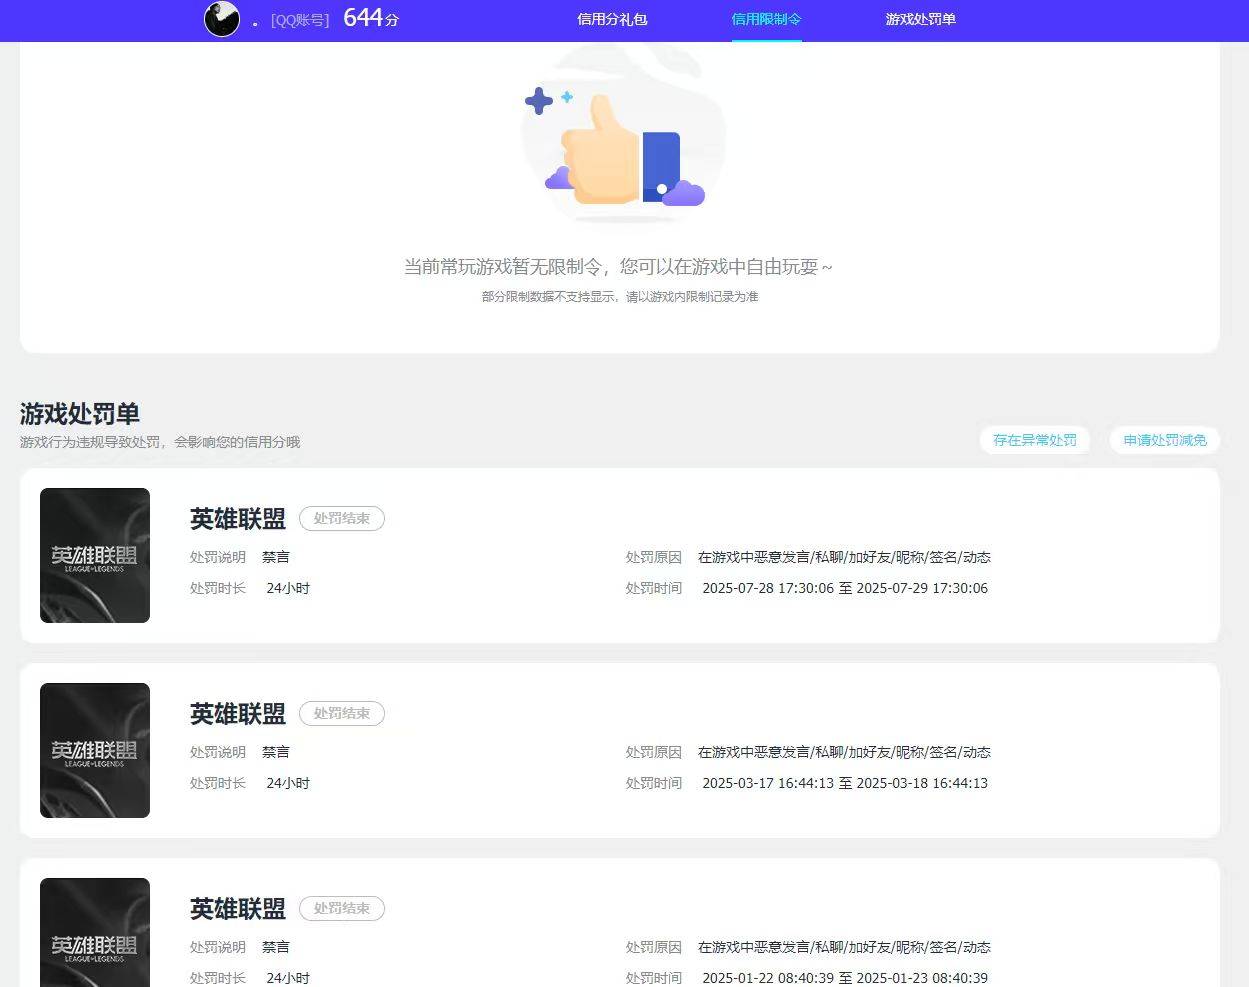Screen dimensions: 1249x987
Task: Click the 处罚结束 badge on the first penalty
Action: click(x=341, y=518)
